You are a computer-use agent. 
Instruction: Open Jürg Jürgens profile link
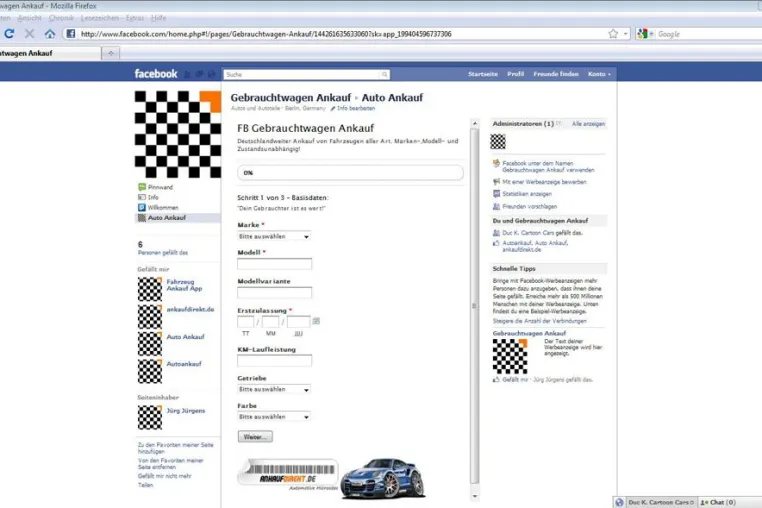186,410
